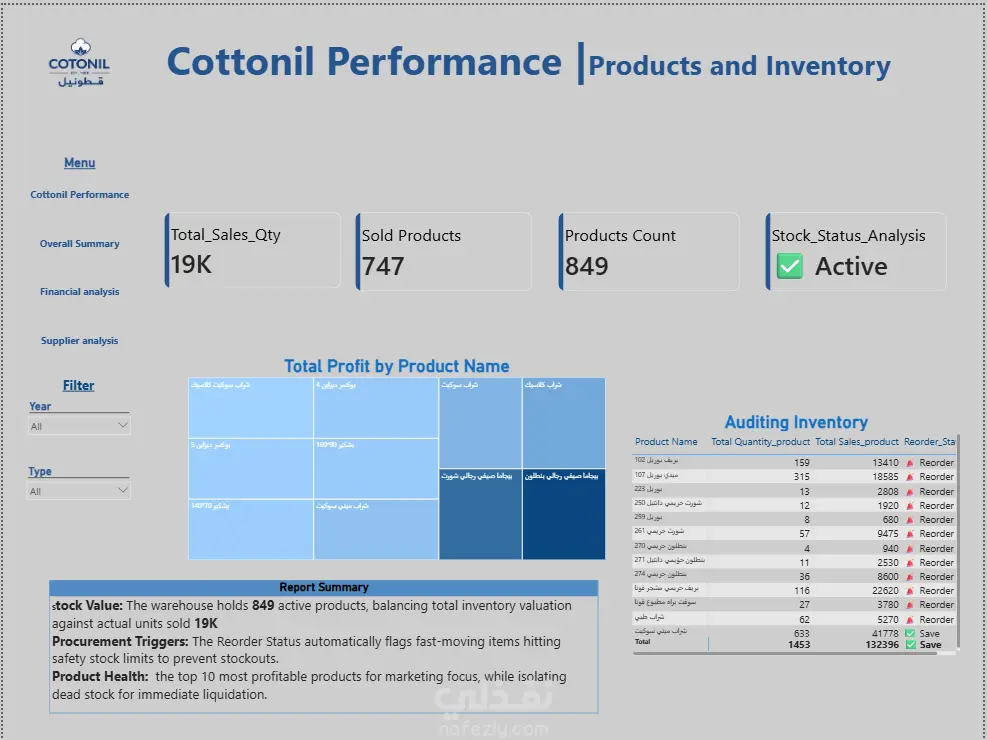The width and height of the screenshot is (987, 740).
Task: Click the red Reorder flag in the 940 sales row
Action: pos(910,549)
